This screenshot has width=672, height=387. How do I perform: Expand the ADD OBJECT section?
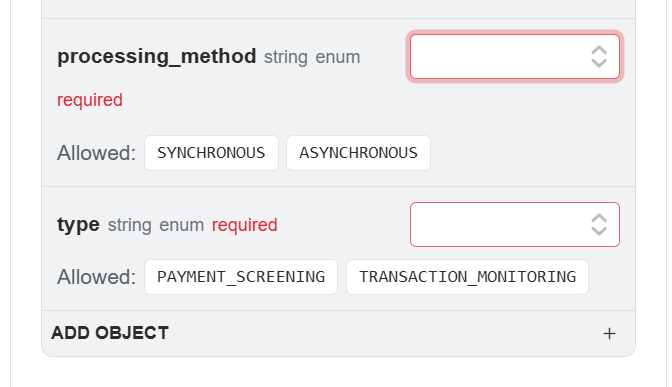(x=338, y=333)
